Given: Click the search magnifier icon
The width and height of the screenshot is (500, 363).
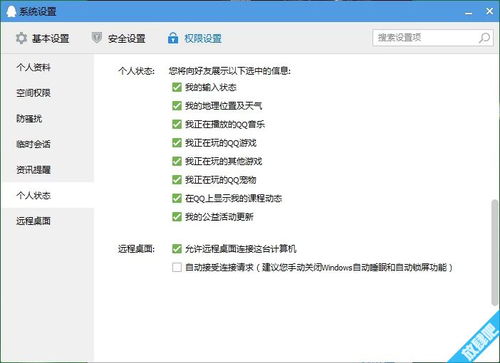Looking at the screenshot, I should 484,38.
